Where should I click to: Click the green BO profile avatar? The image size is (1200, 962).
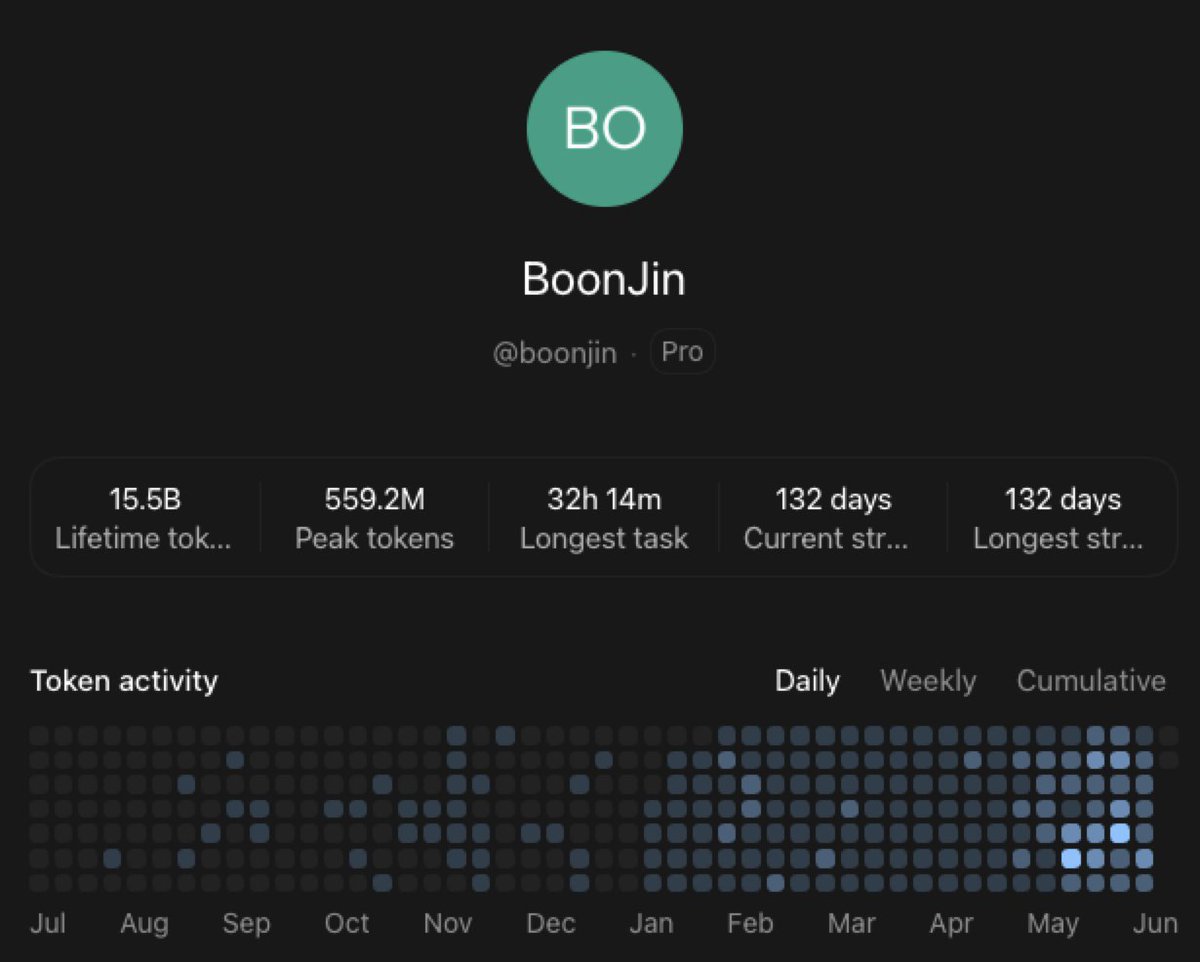click(604, 129)
